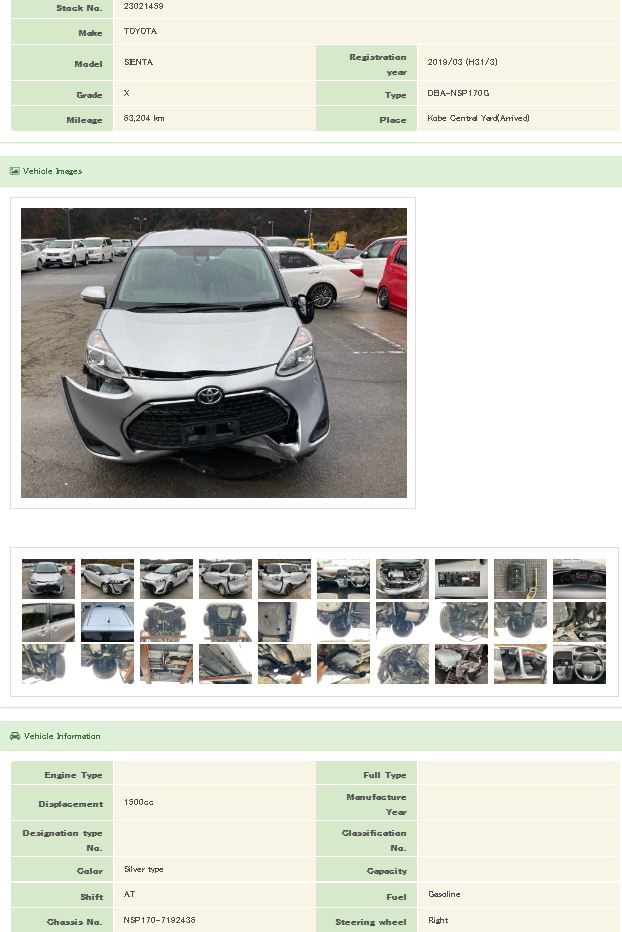
Task: Click the Vehicle Images picture icon
Action: tap(14, 171)
